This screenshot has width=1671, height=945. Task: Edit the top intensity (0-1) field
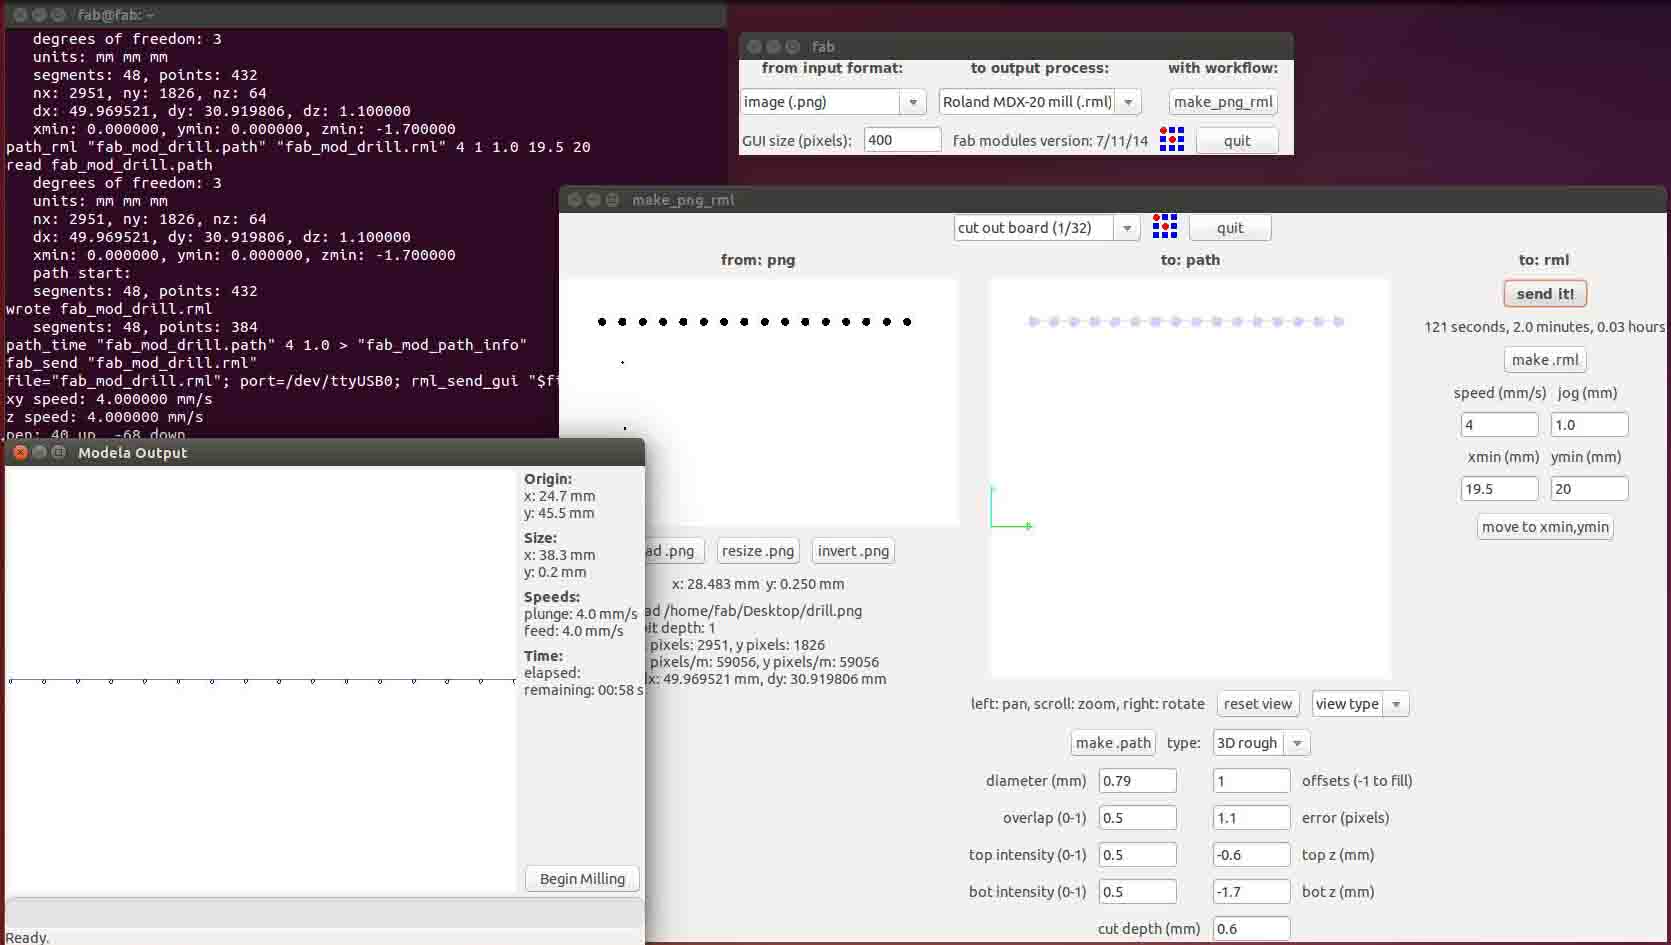1137,855
